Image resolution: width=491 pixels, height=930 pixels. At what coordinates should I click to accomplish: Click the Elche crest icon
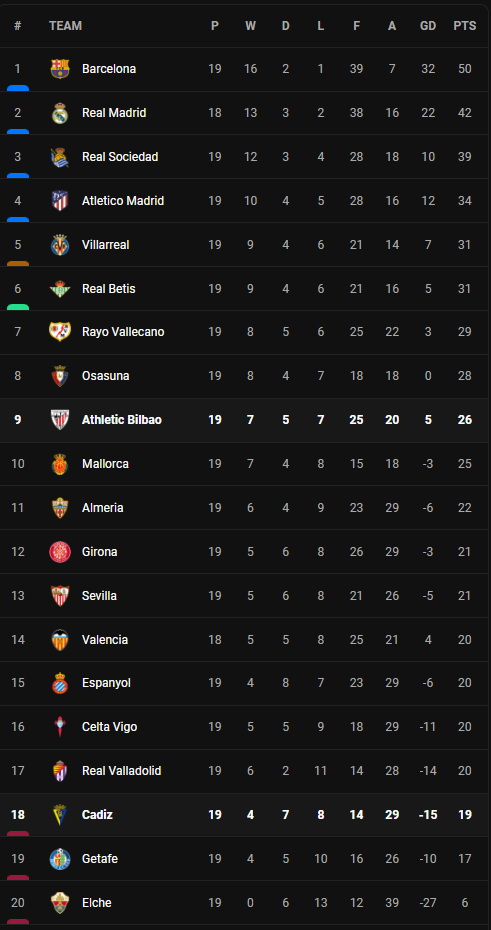[x=60, y=903]
